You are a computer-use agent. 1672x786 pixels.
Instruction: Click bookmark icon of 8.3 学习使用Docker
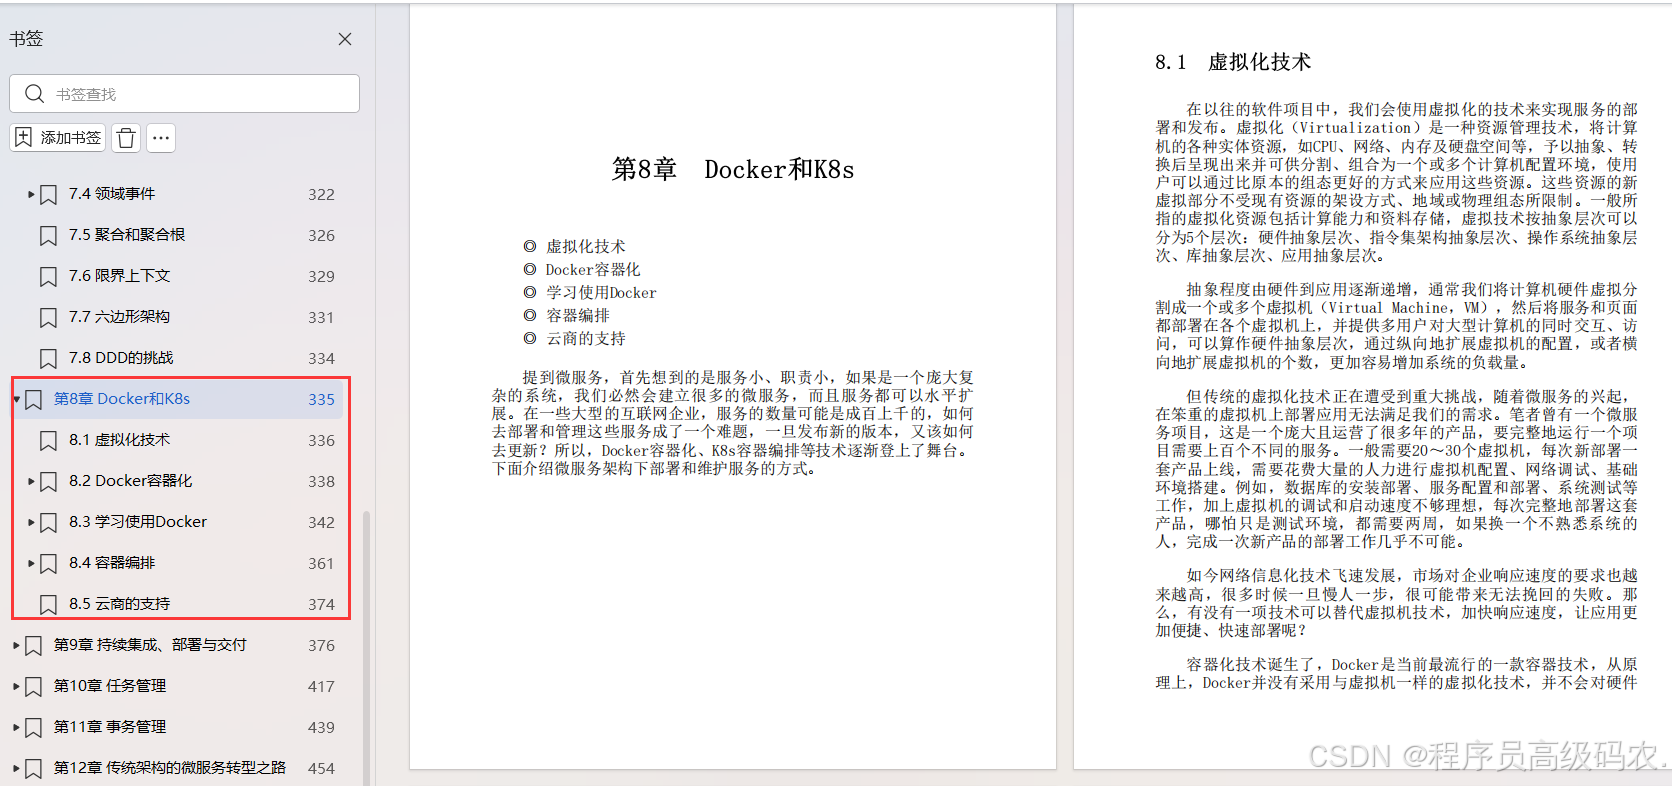(48, 523)
